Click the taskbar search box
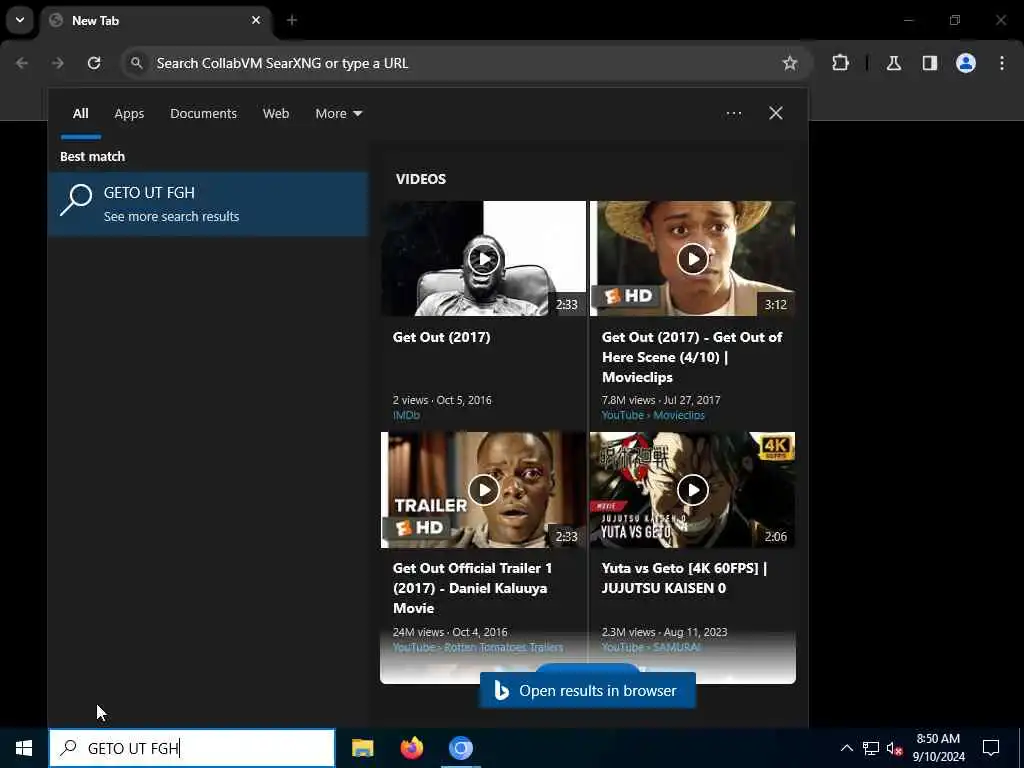This screenshot has height=768, width=1024. pos(192,748)
